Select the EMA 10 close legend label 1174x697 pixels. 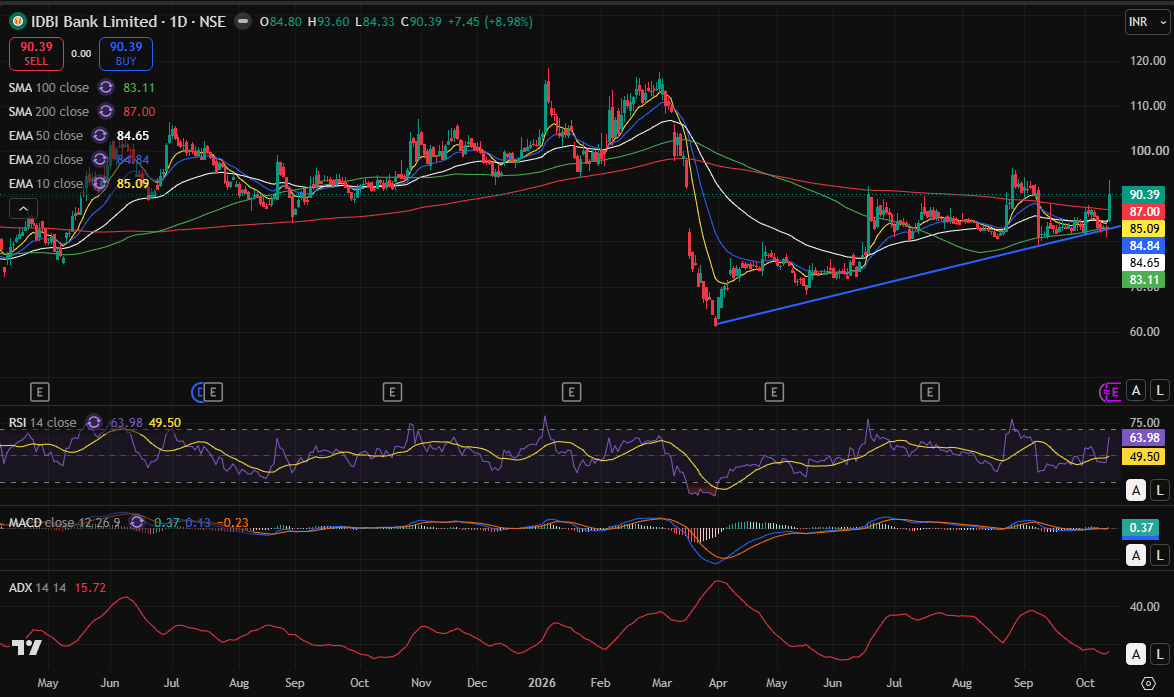(x=46, y=183)
